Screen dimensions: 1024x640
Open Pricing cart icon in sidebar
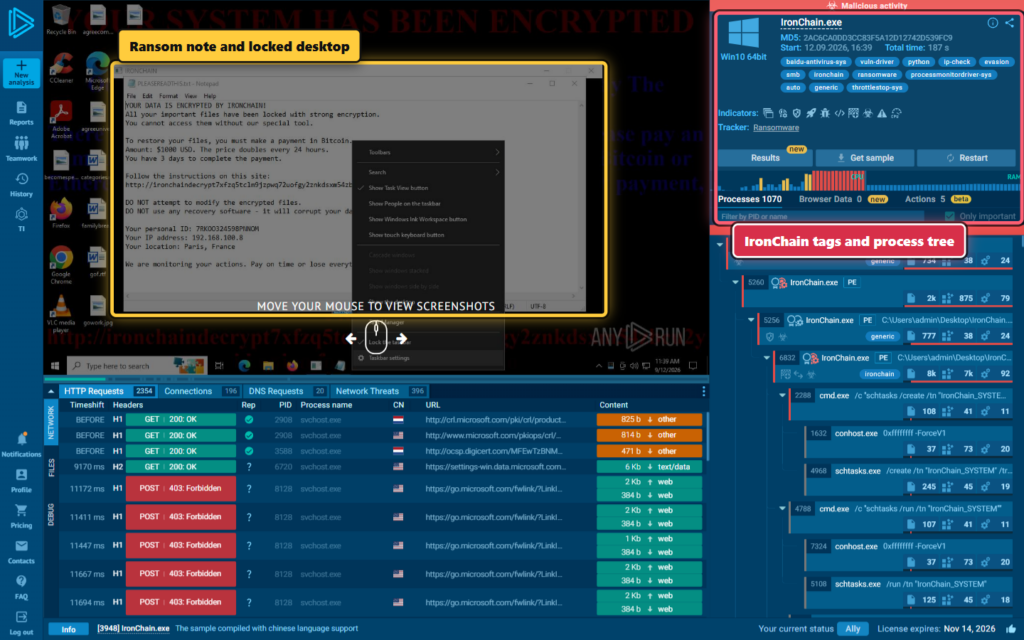click(x=21, y=516)
